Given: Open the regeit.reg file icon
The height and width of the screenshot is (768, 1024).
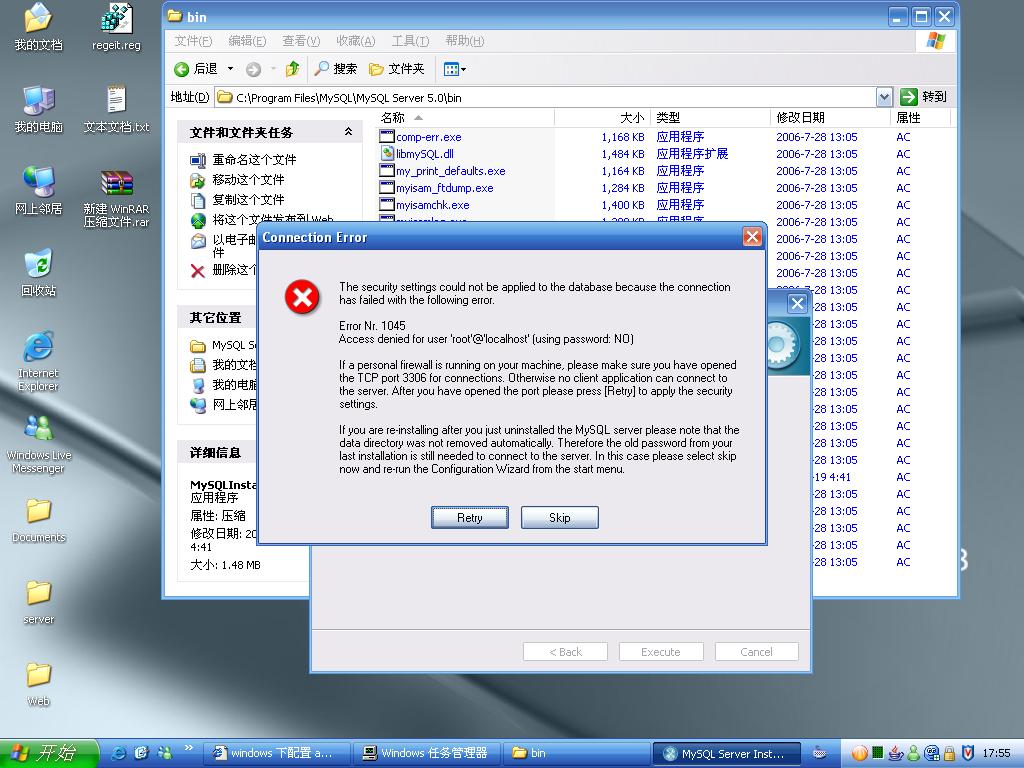Looking at the screenshot, I should click(x=116, y=27).
